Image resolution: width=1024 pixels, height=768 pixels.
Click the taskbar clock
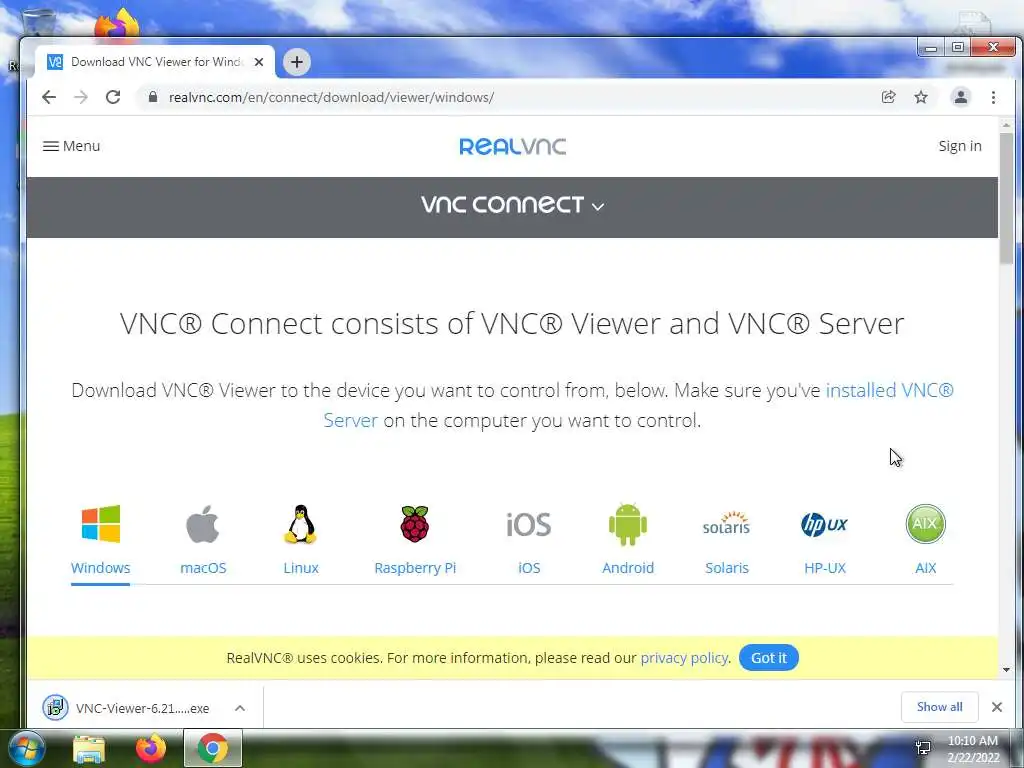point(973,749)
